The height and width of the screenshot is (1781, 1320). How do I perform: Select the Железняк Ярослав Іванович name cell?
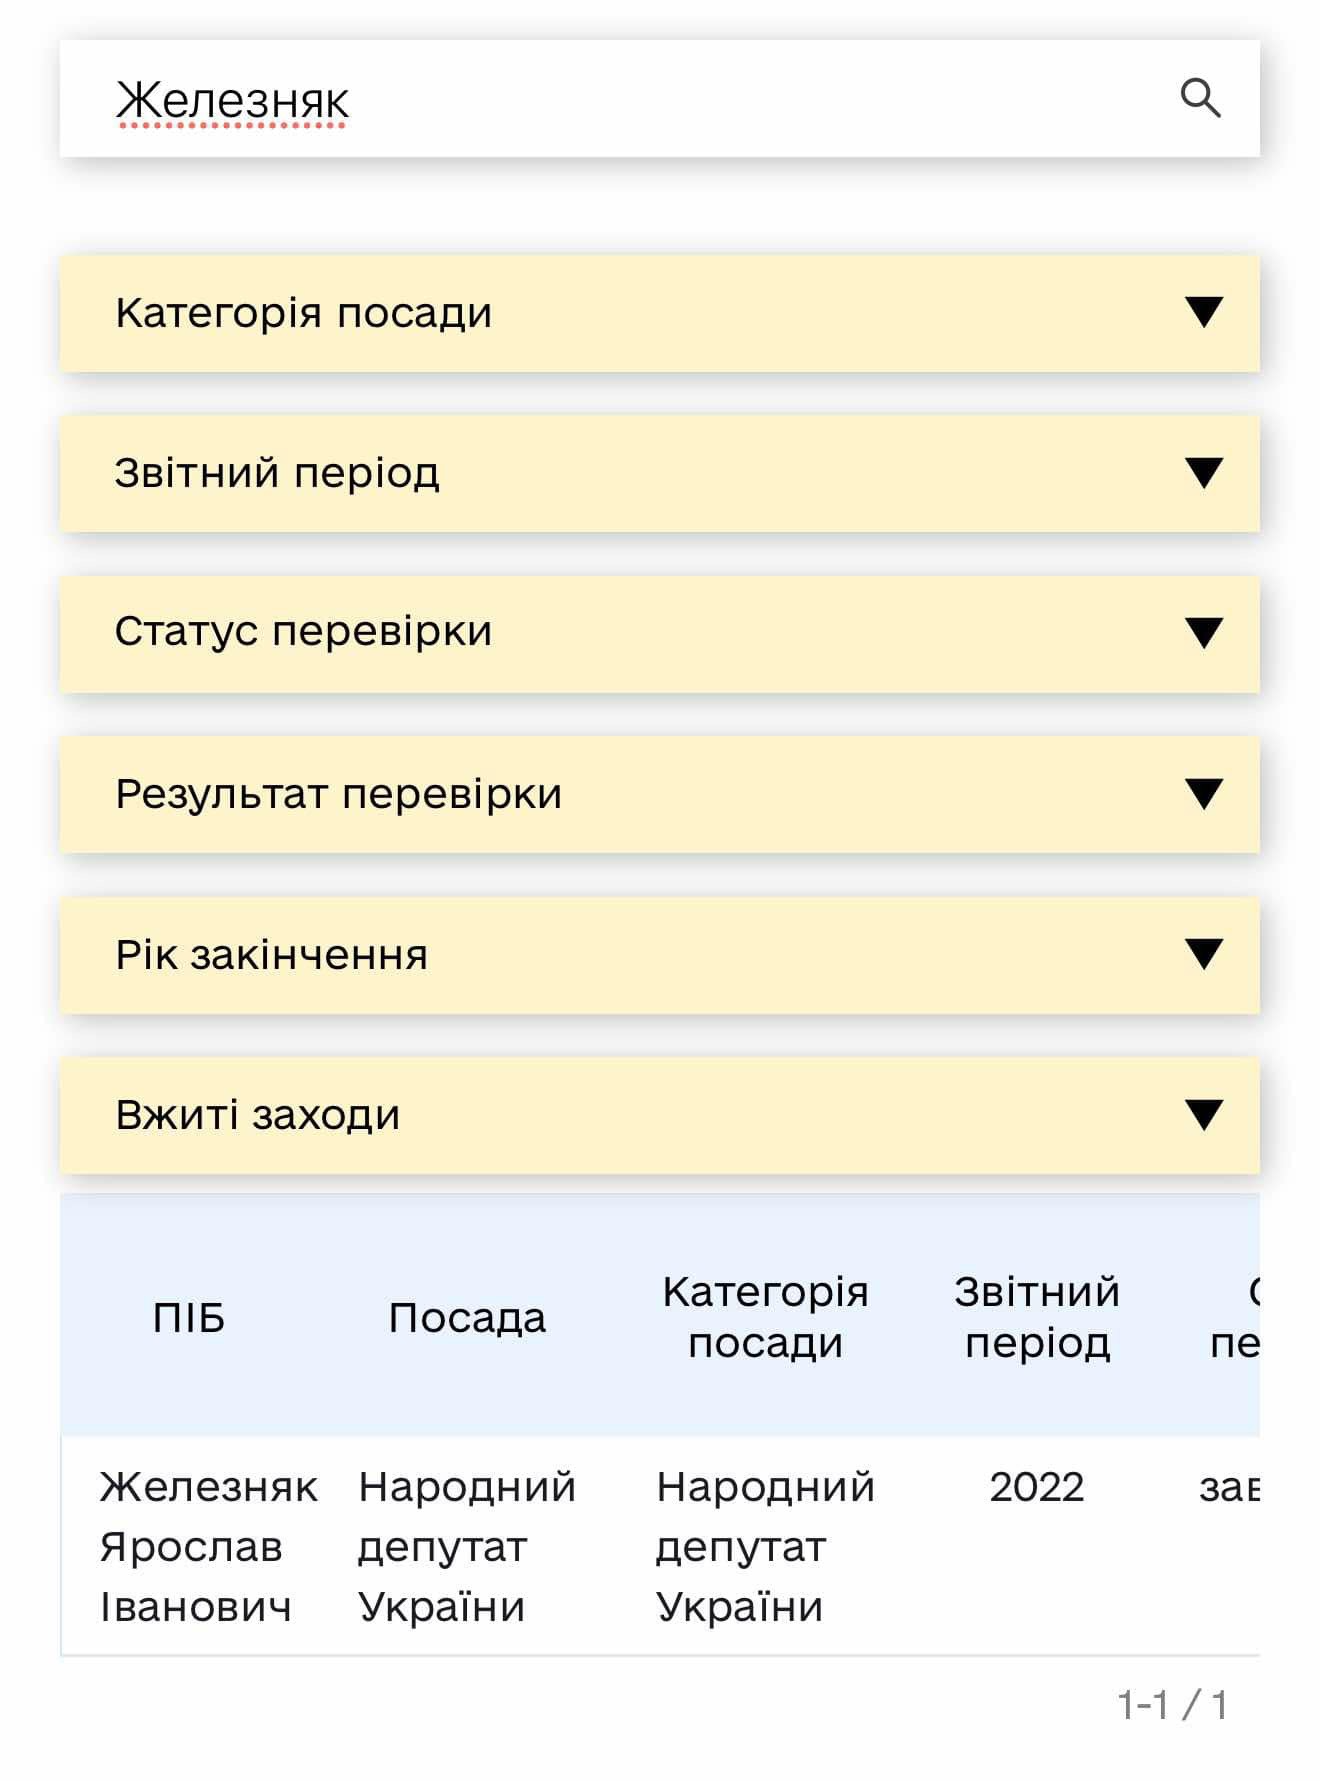click(208, 1546)
